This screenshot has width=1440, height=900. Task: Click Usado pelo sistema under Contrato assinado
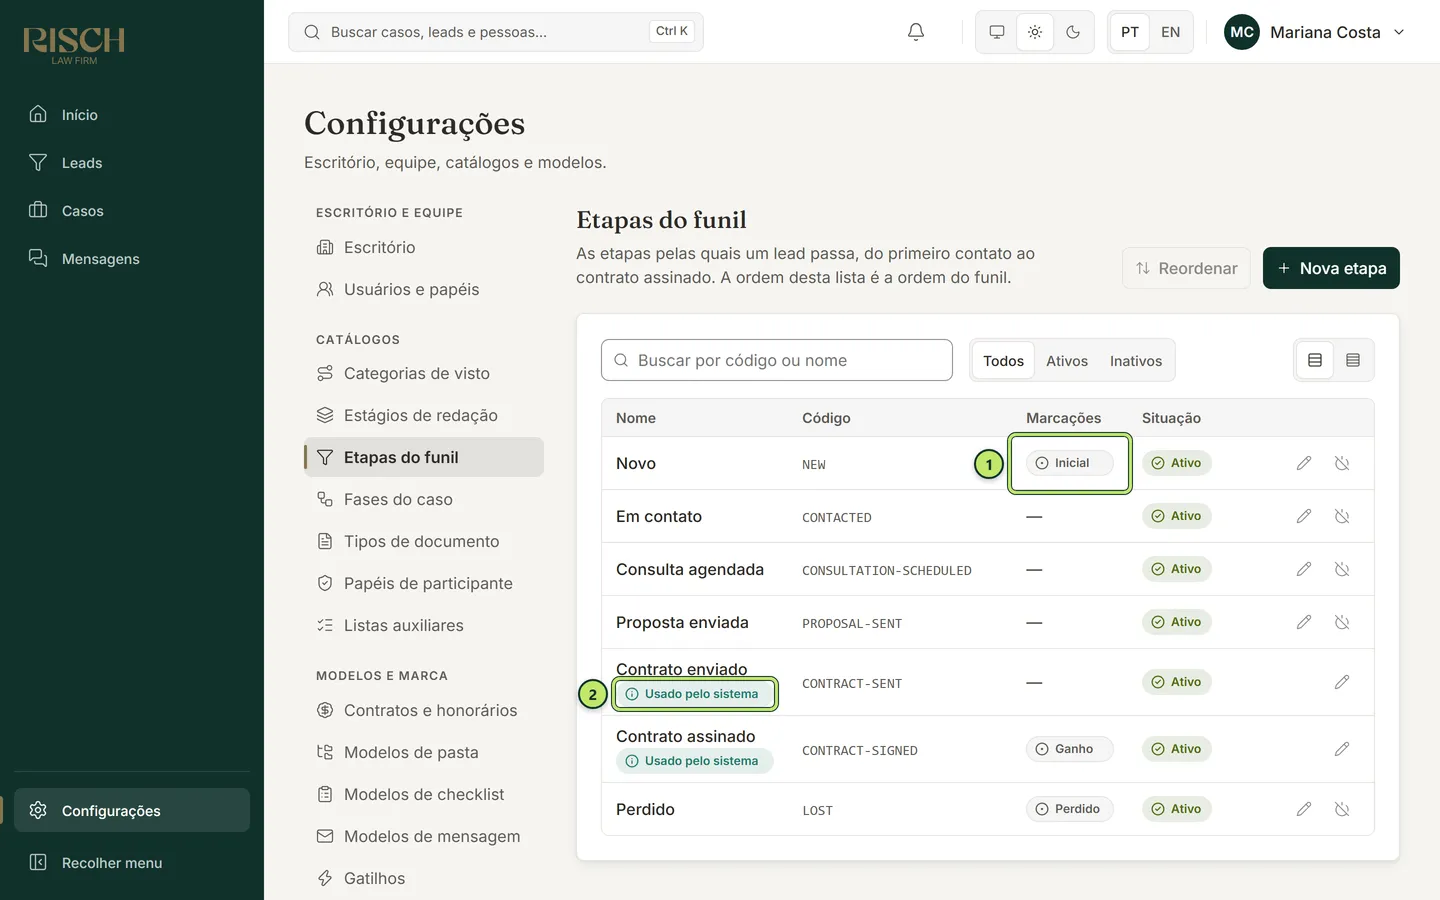pos(695,761)
